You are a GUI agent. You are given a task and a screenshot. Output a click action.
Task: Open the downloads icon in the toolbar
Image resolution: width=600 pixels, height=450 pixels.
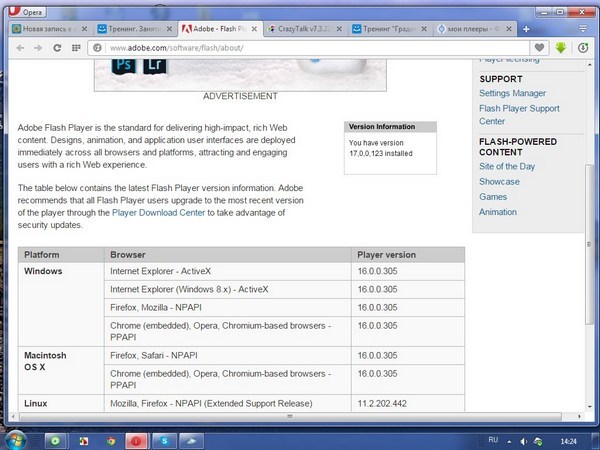(583, 48)
